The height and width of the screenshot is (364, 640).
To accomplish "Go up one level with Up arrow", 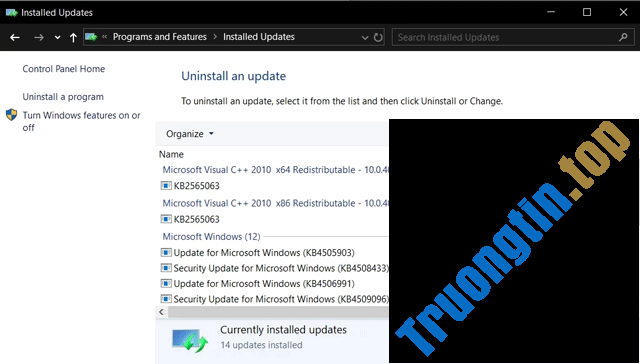I will [x=73, y=38].
